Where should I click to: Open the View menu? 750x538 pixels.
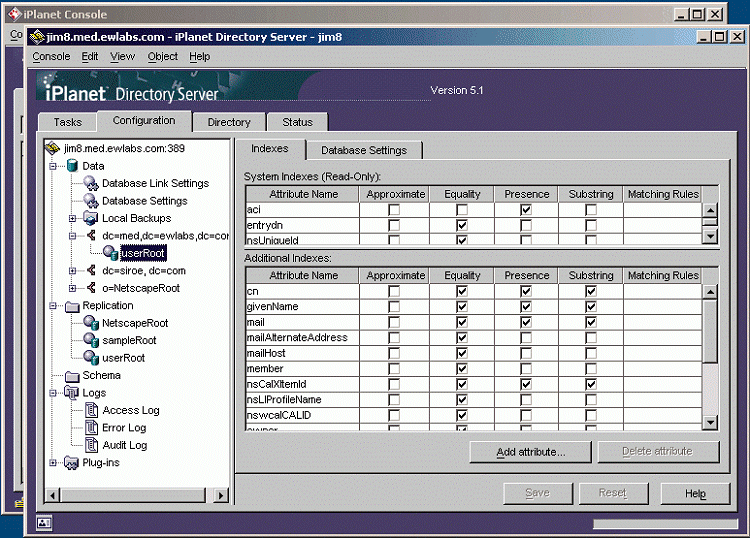click(x=122, y=56)
